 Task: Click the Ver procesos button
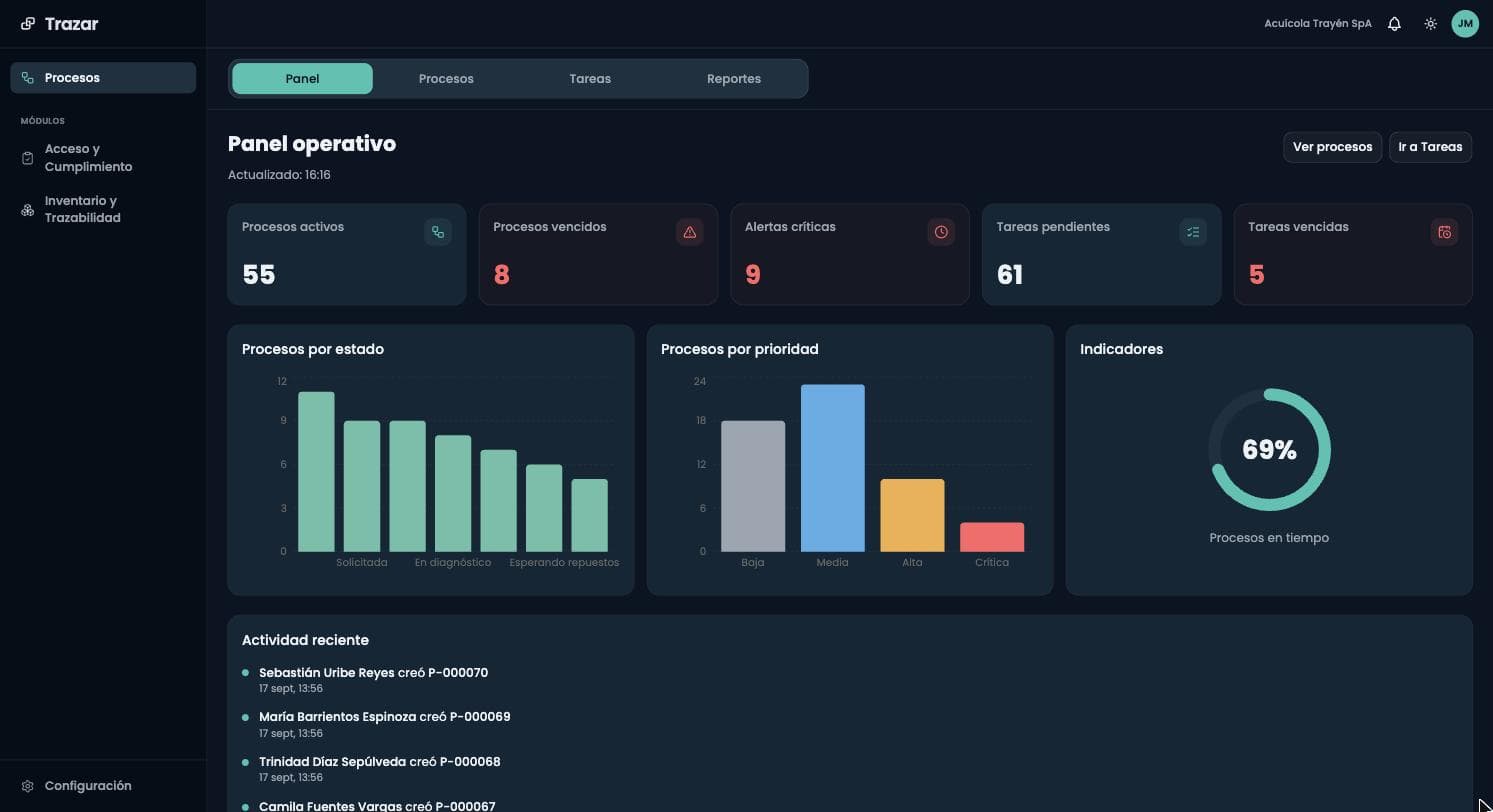(x=1332, y=147)
